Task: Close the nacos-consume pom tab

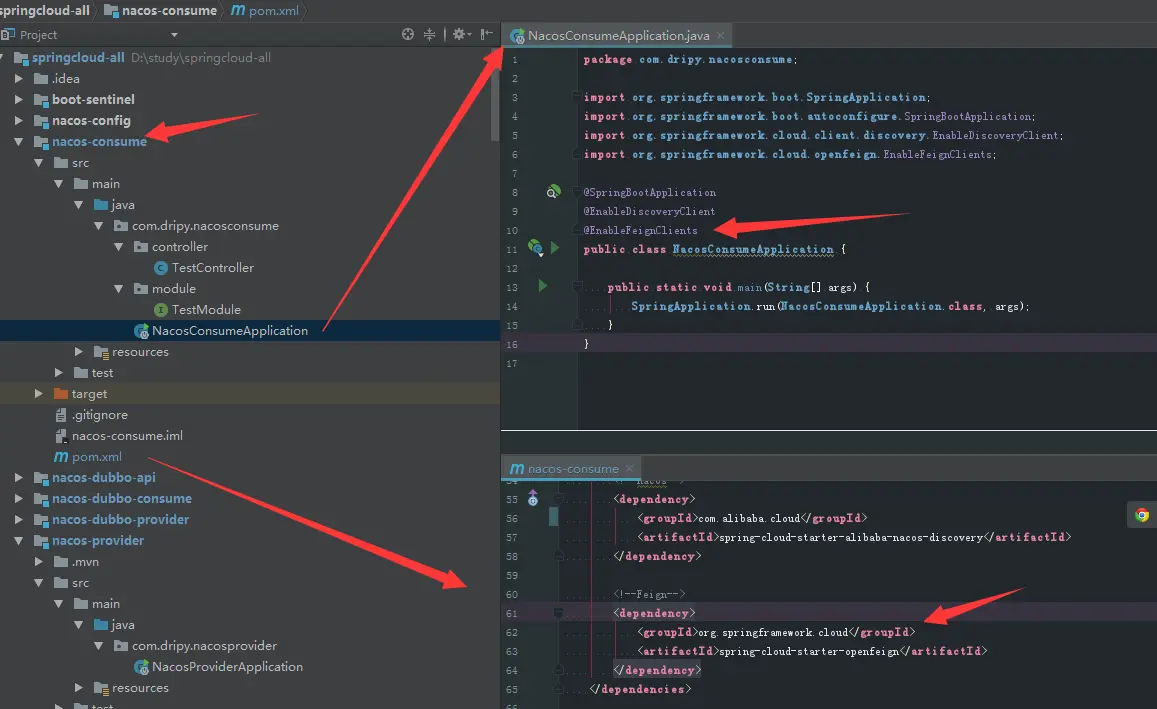Action: click(x=629, y=468)
